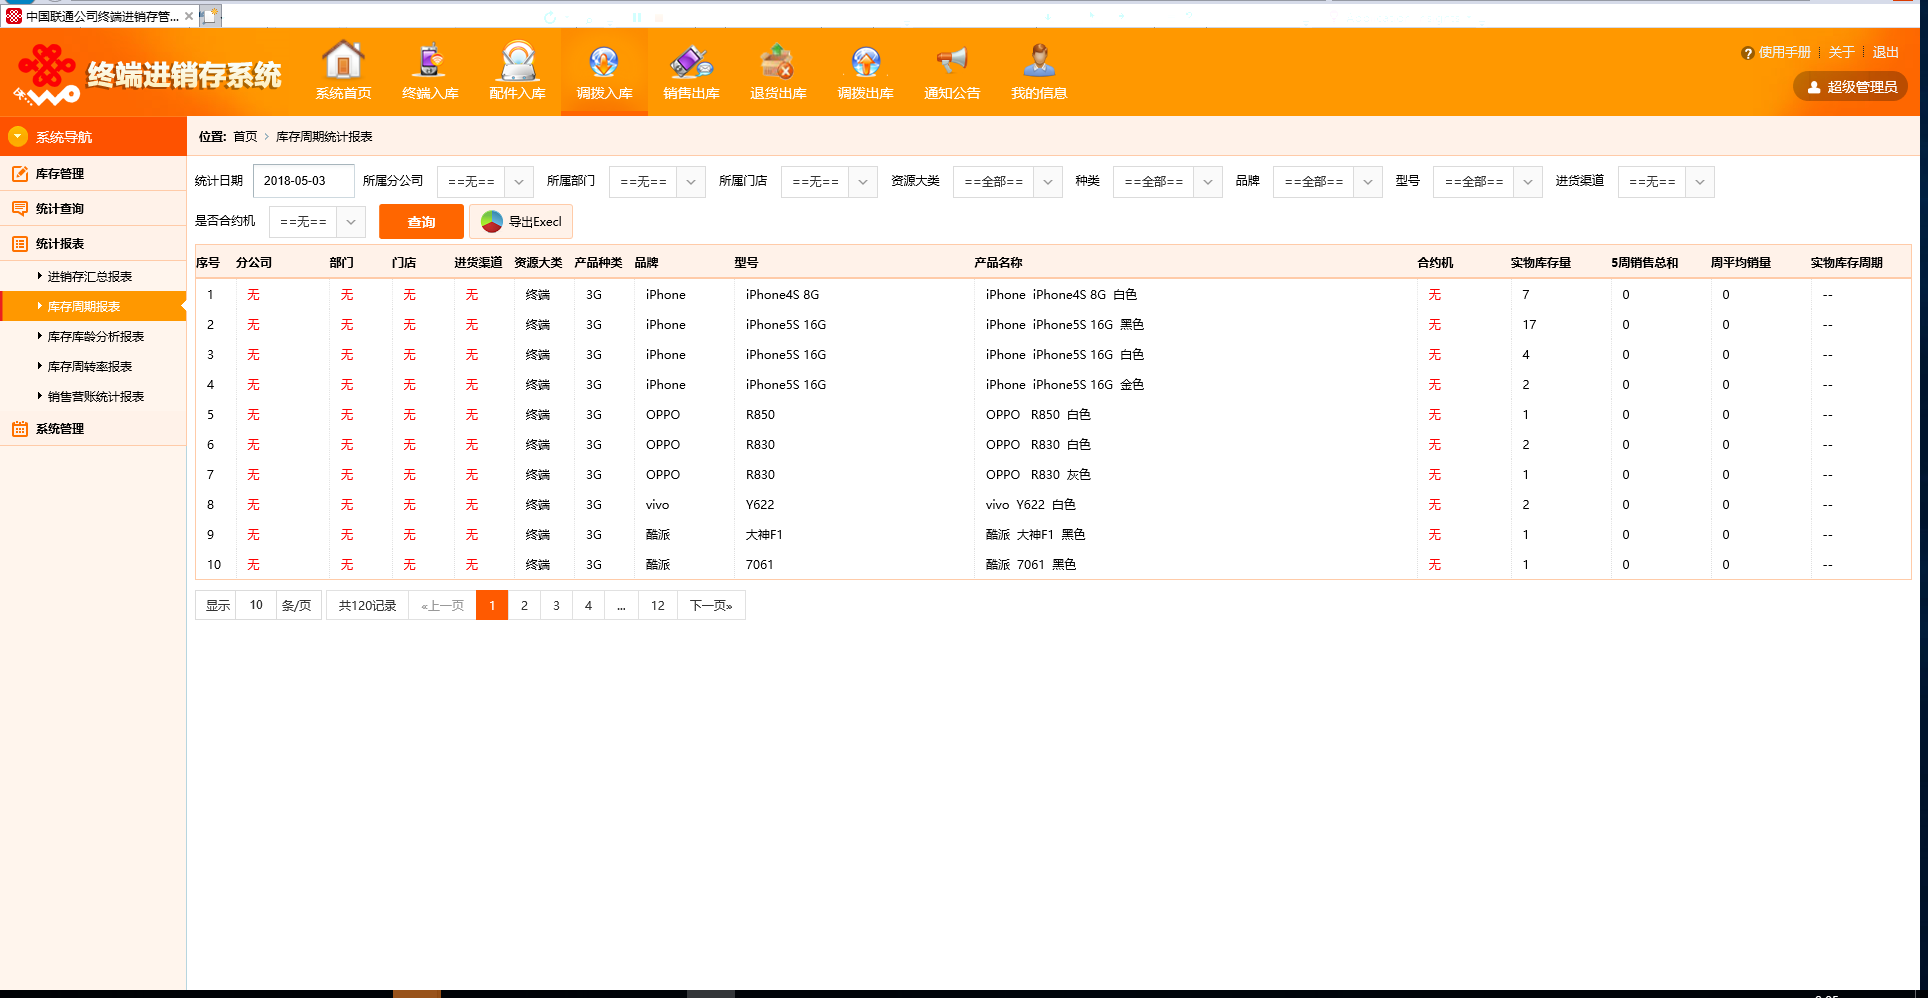Image resolution: width=1928 pixels, height=998 pixels.
Task: Click 首页 in breadcrumb
Action: tap(245, 136)
